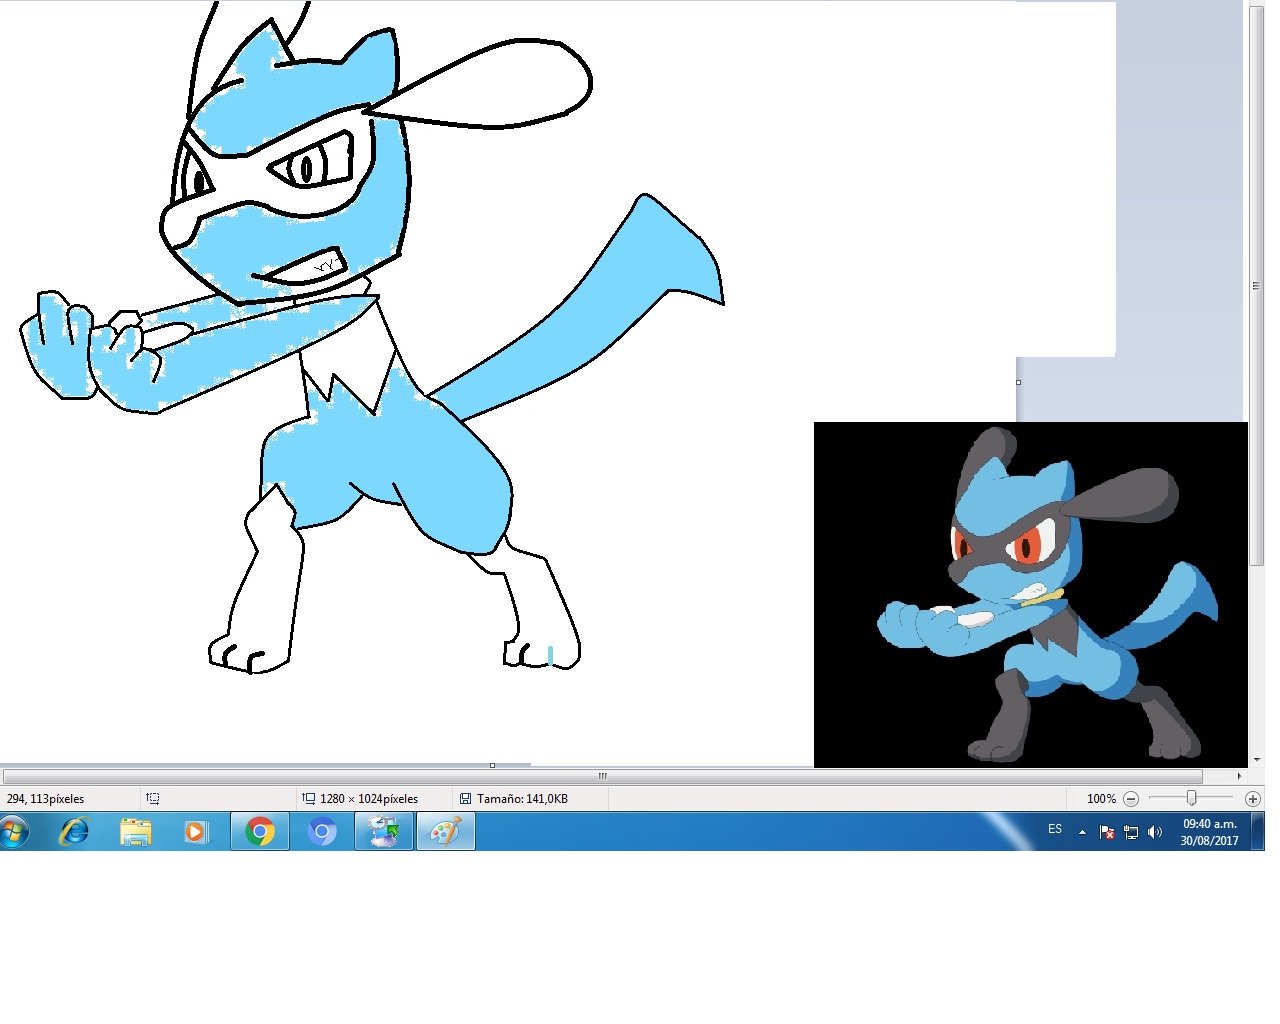
Task: Click the selection size icon in status bar
Action: pyautogui.click(x=153, y=798)
